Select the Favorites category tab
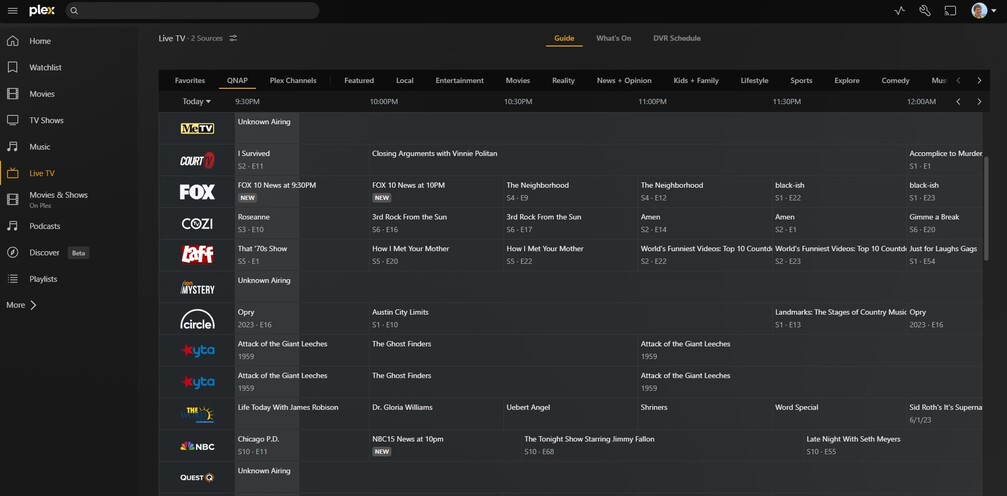The width and height of the screenshot is (1007, 496). [190, 80]
